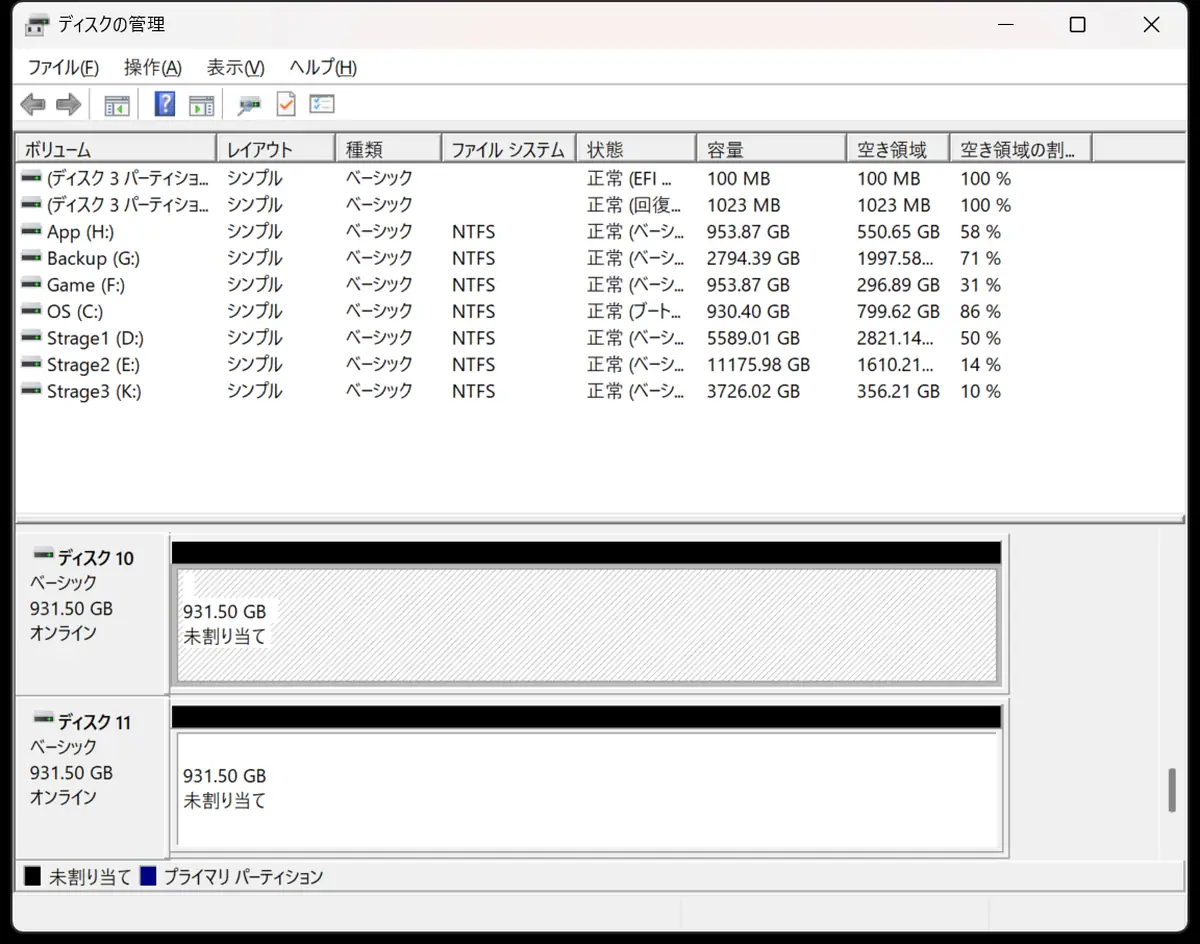
Task: Sort by the 種類 column header
Action: [388, 149]
